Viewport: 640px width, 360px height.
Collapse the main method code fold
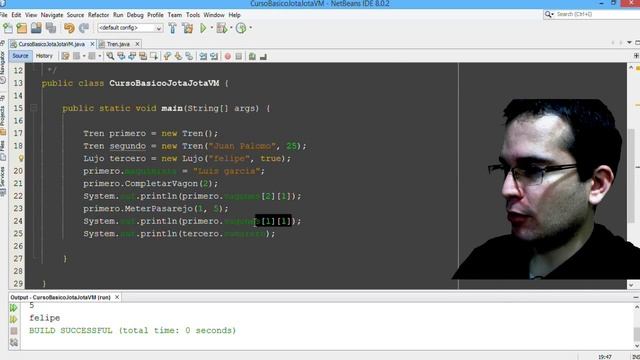click(x=34, y=108)
